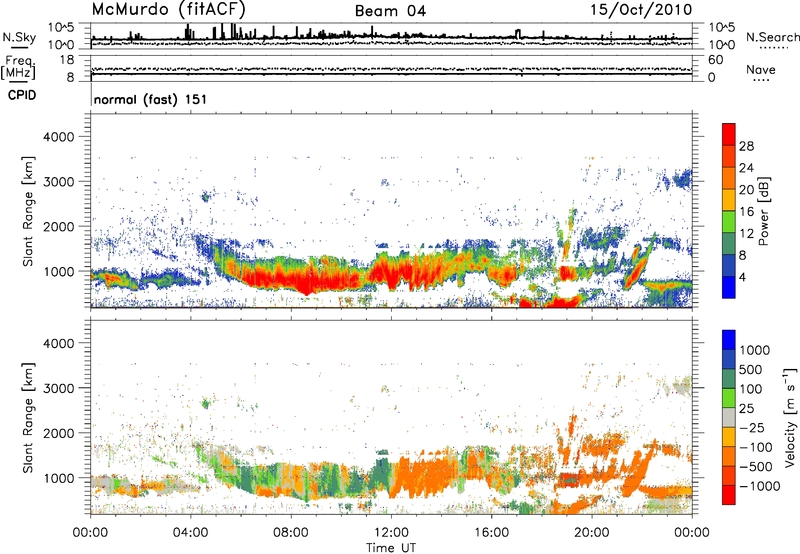
Task: Click the N.Search dotted line legend sample
Action: [x=773, y=48]
